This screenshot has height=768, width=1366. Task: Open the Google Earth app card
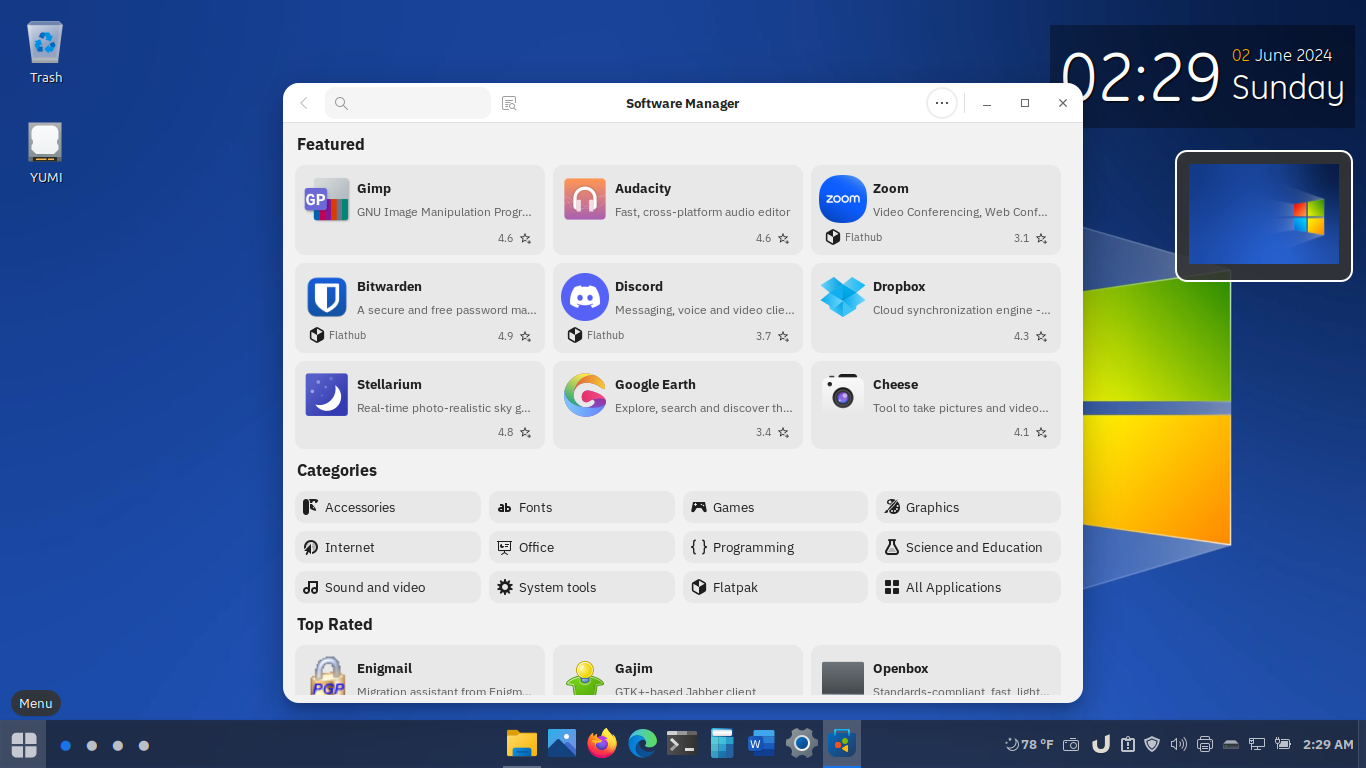(678, 405)
